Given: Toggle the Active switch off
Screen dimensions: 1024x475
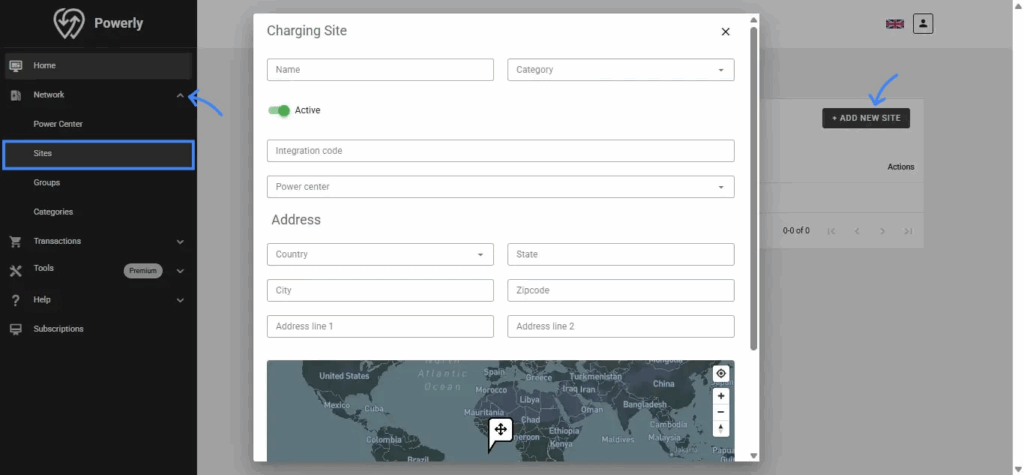Looking at the screenshot, I should pyautogui.click(x=279, y=111).
